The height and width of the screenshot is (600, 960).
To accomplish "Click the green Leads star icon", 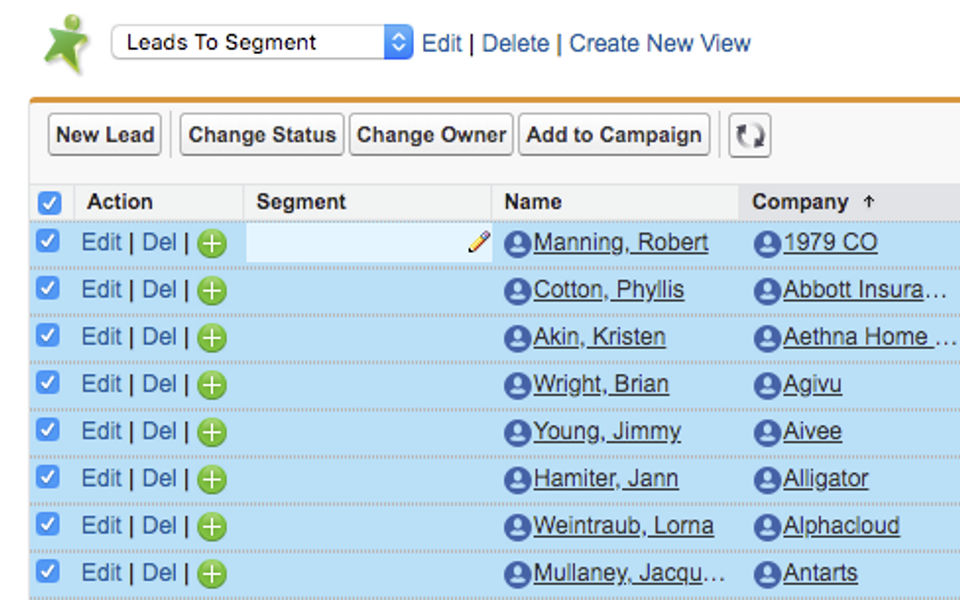I will point(66,44).
